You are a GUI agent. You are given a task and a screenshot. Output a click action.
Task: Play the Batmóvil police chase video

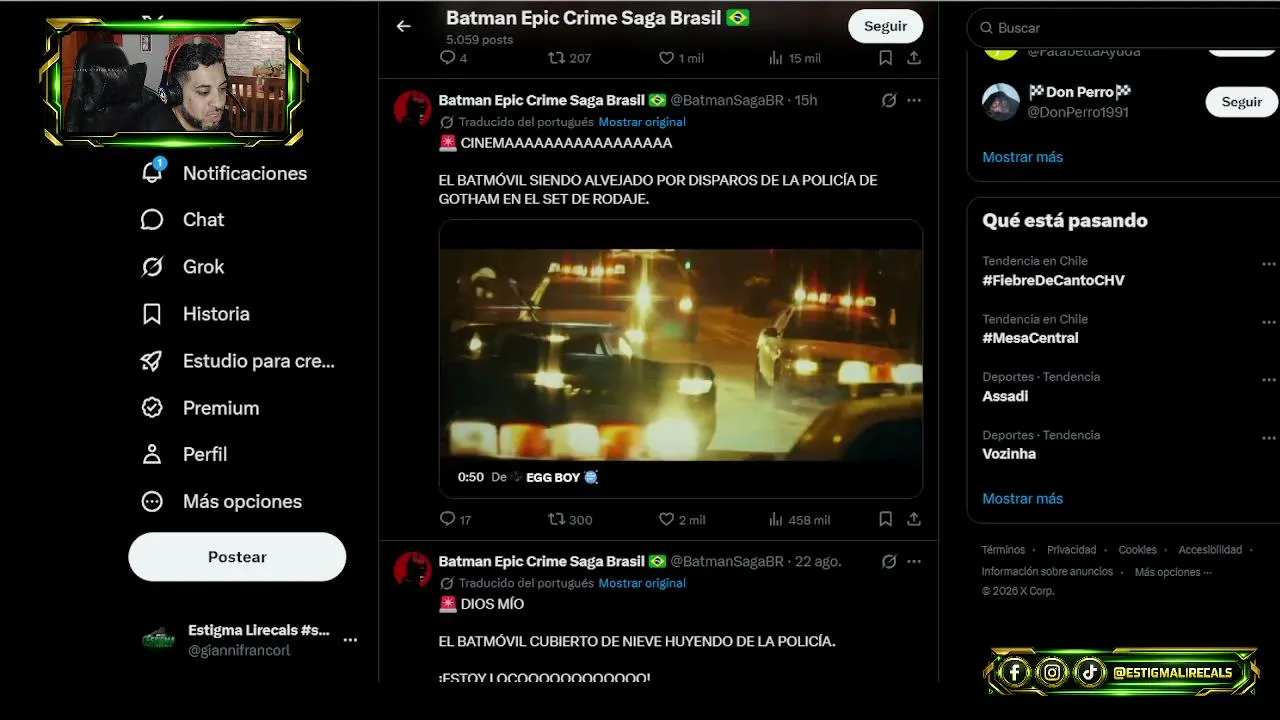680,355
